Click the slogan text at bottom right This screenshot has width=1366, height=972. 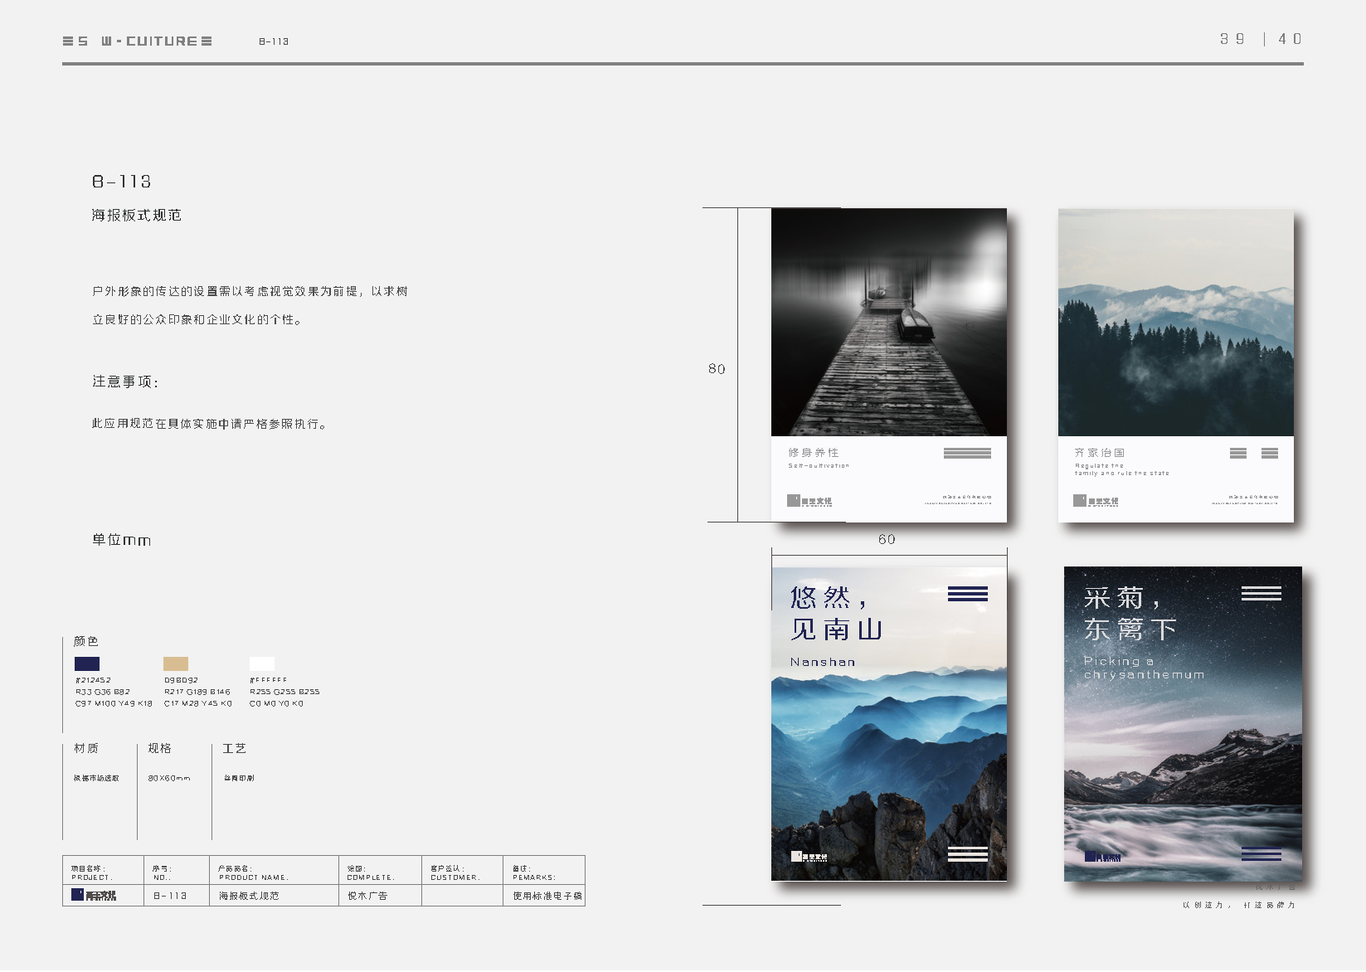tap(1239, 905)
